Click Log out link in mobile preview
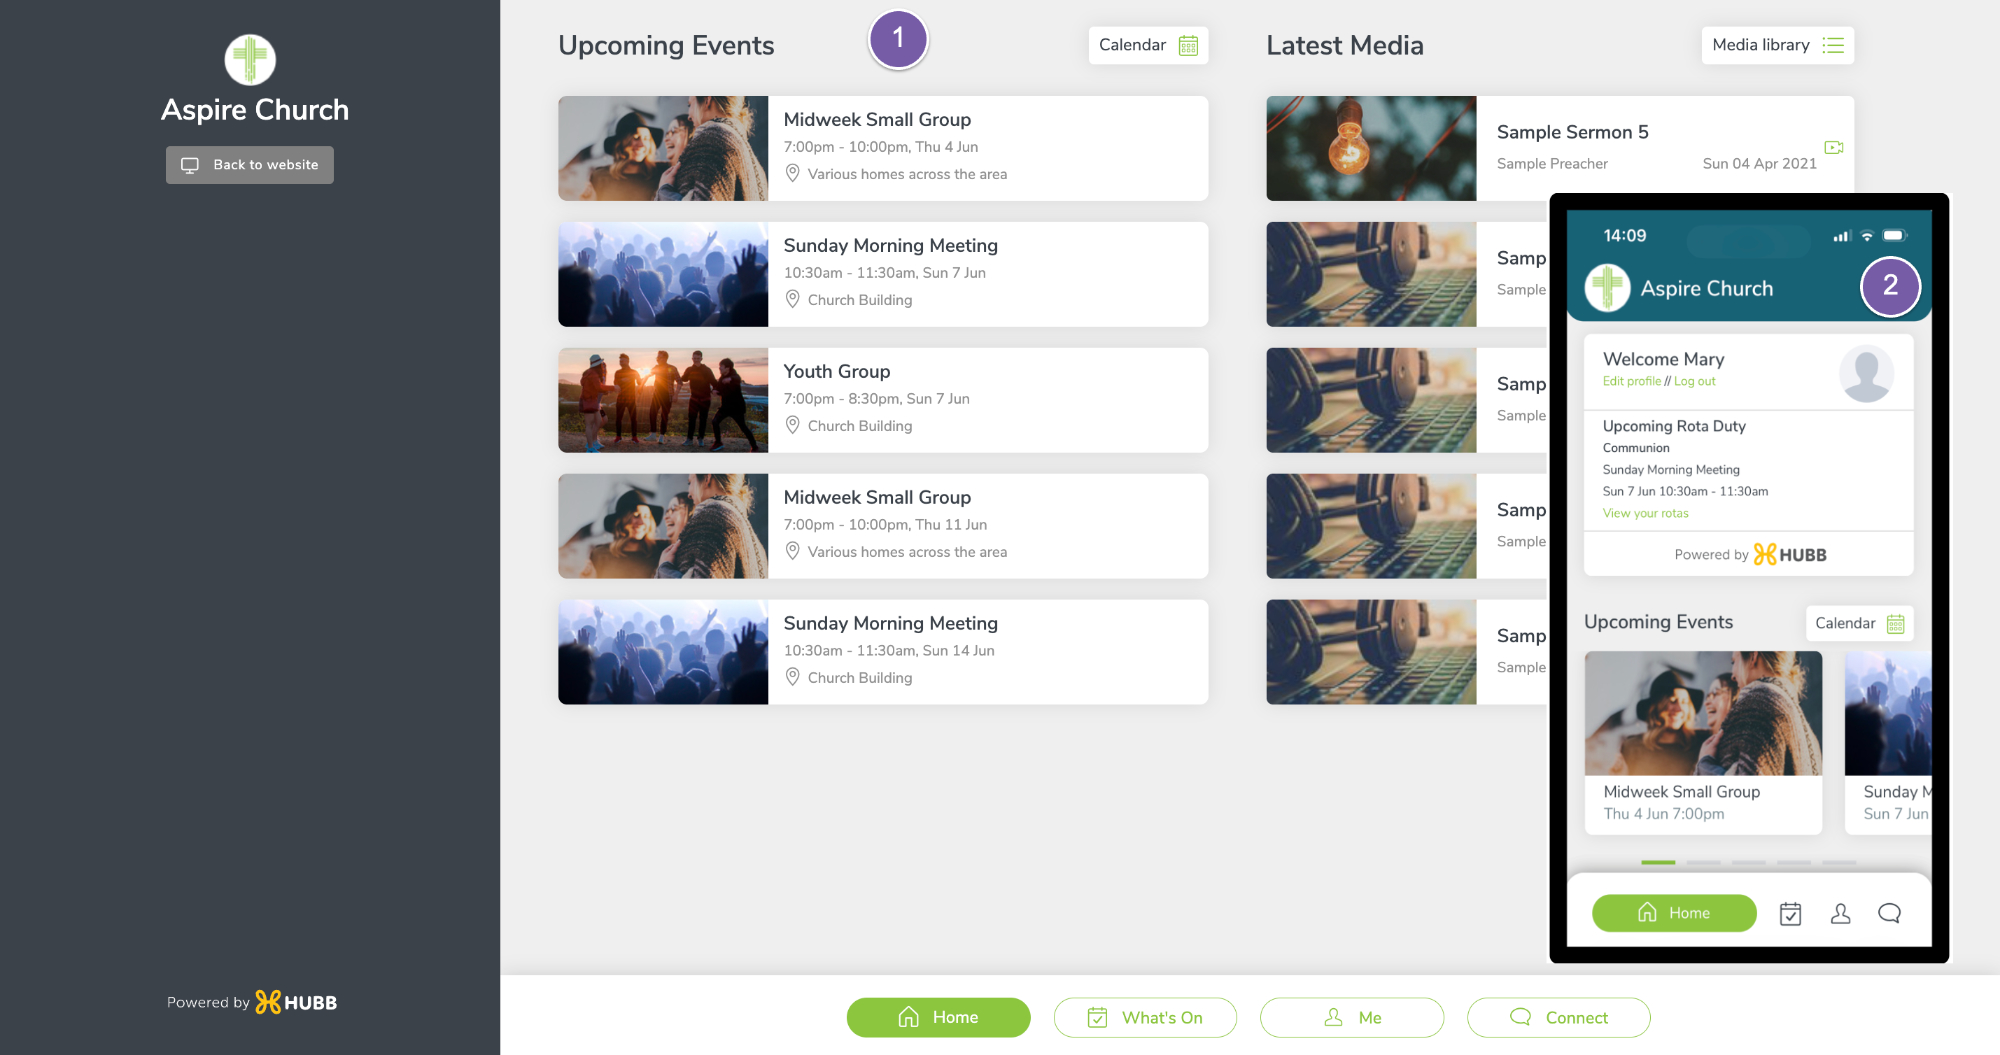Screen dimensions: 2000x1055 pos(1695,381)
